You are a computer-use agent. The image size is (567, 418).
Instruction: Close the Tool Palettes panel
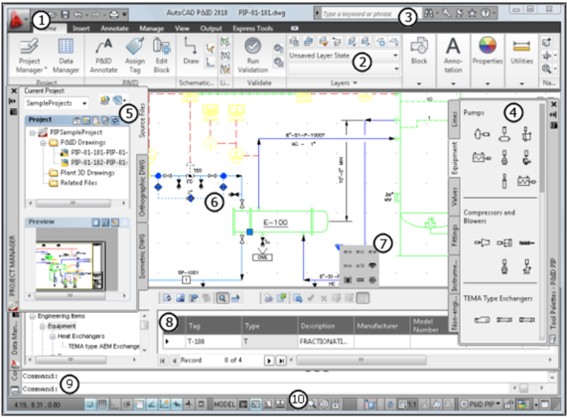pos(554,104)
